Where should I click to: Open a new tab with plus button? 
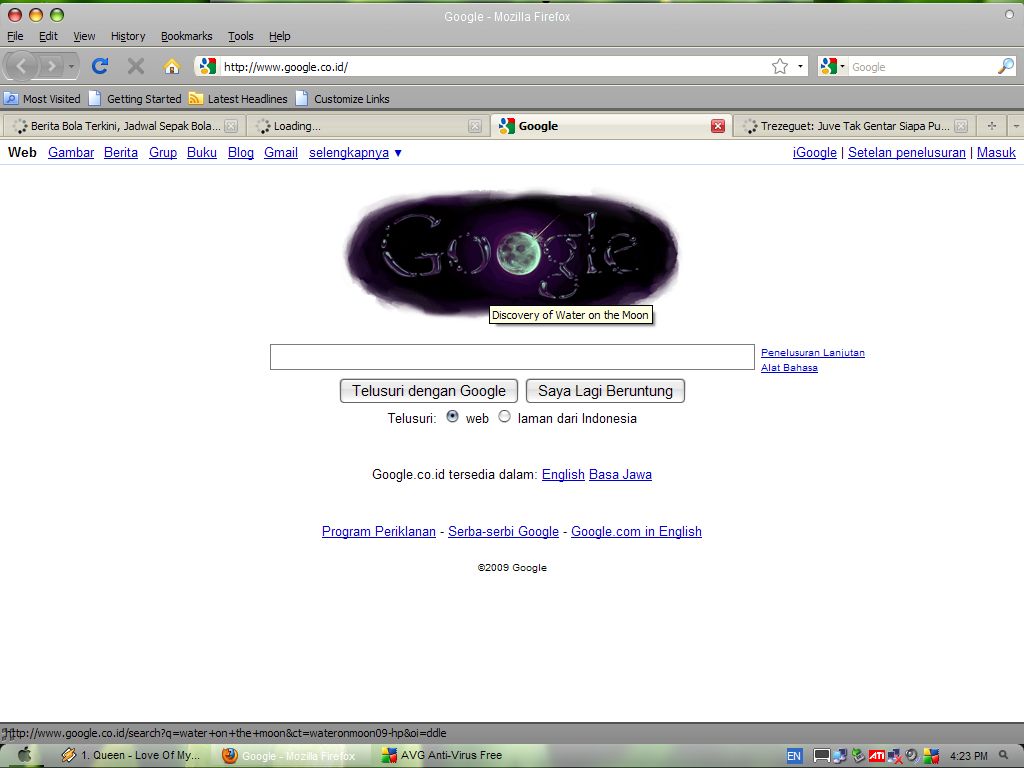[x=992, y=126]
